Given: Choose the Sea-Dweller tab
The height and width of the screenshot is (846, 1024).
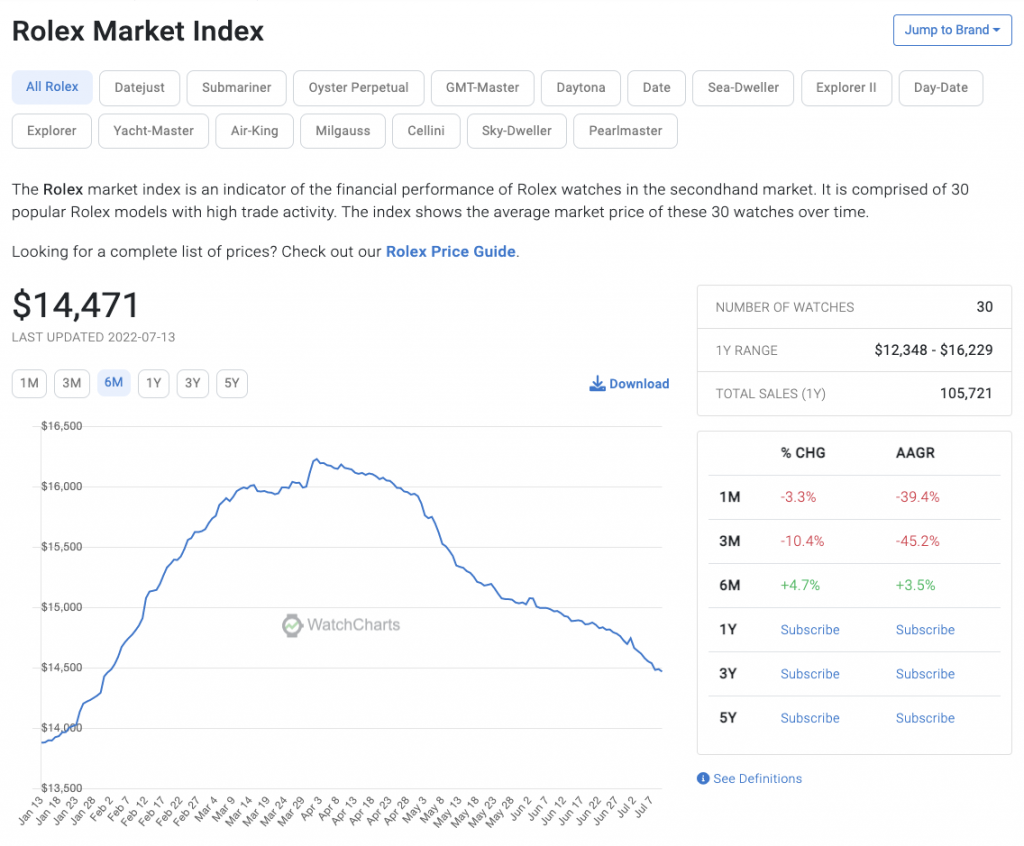Looking at the screenshot, I should pyautogui.click(x=743, y=88).
